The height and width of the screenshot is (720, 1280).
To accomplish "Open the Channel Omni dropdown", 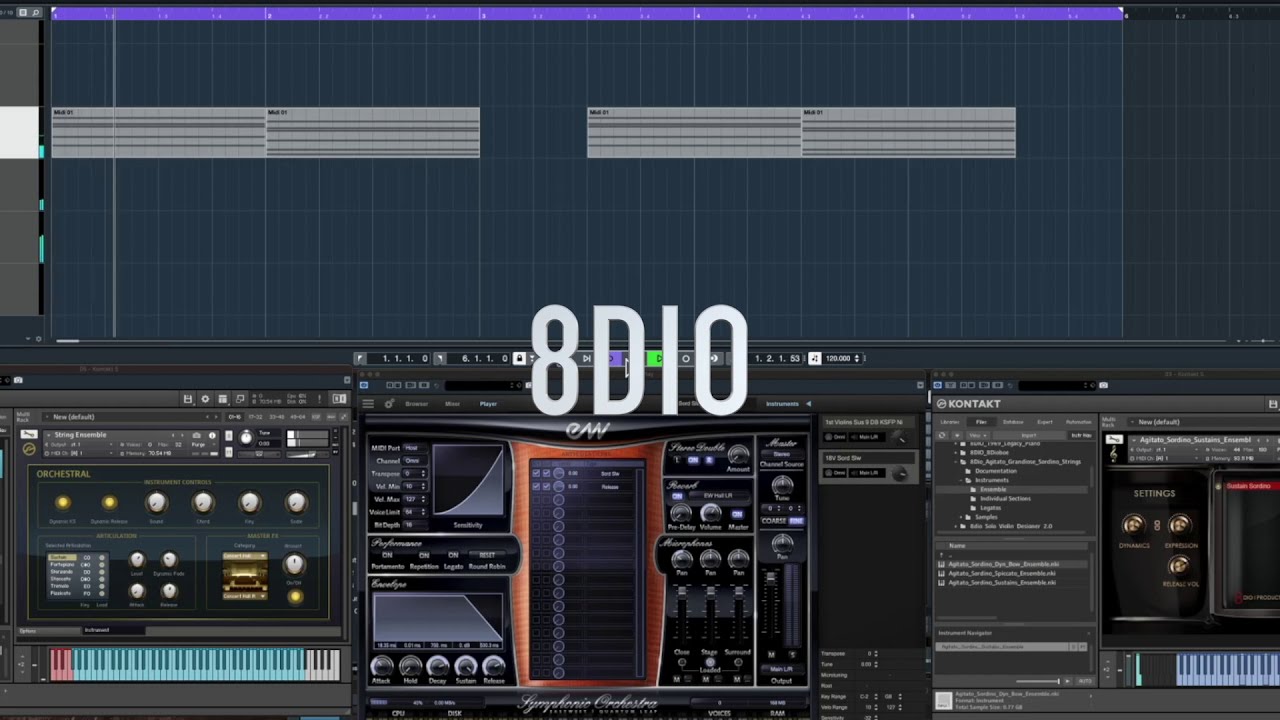I will tap(414, 461).
